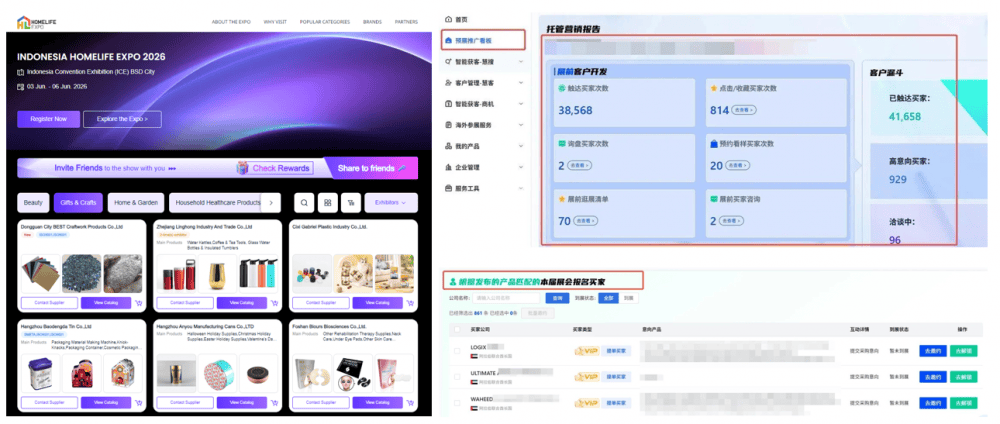The width and height of the screenshot is (1000, 424).
Task: Click the 智能获客-慧搜 sidebar icon
Action: click(x=448, y=62)
